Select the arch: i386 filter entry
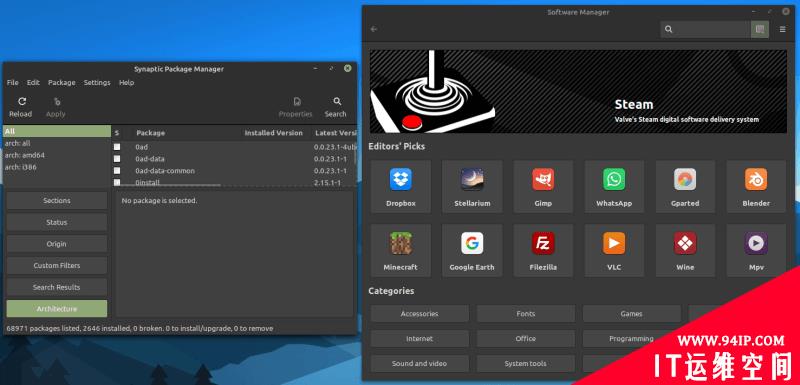The image size is (800, 385). (57, 167)
